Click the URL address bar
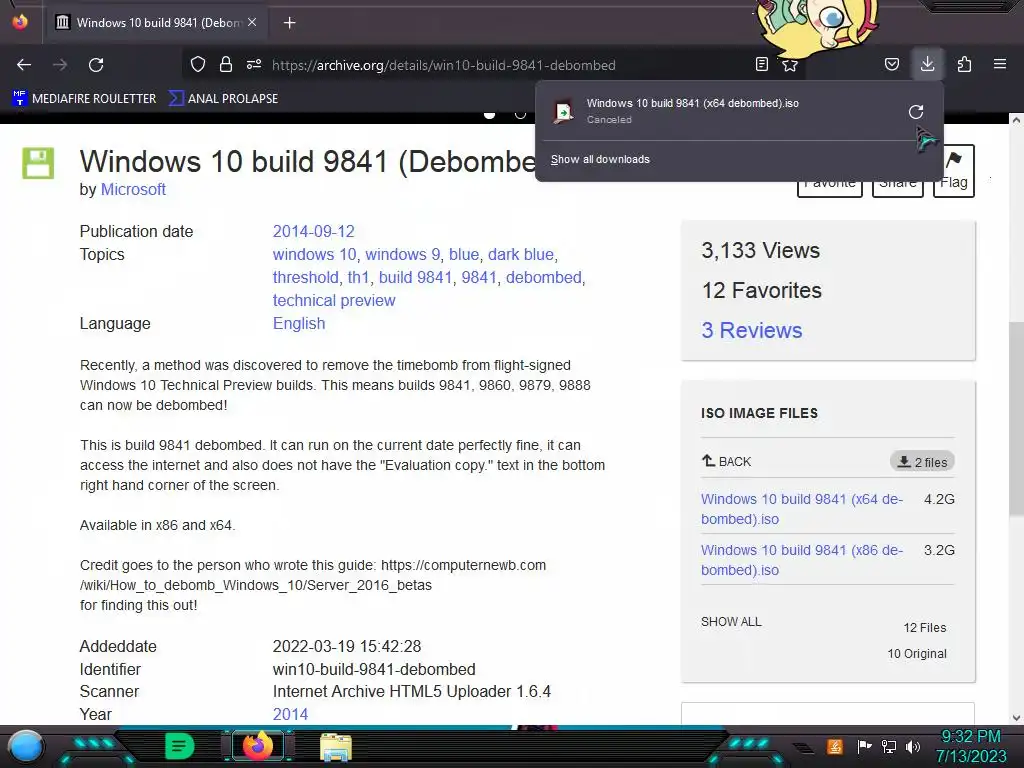 (x=444, y=65)
